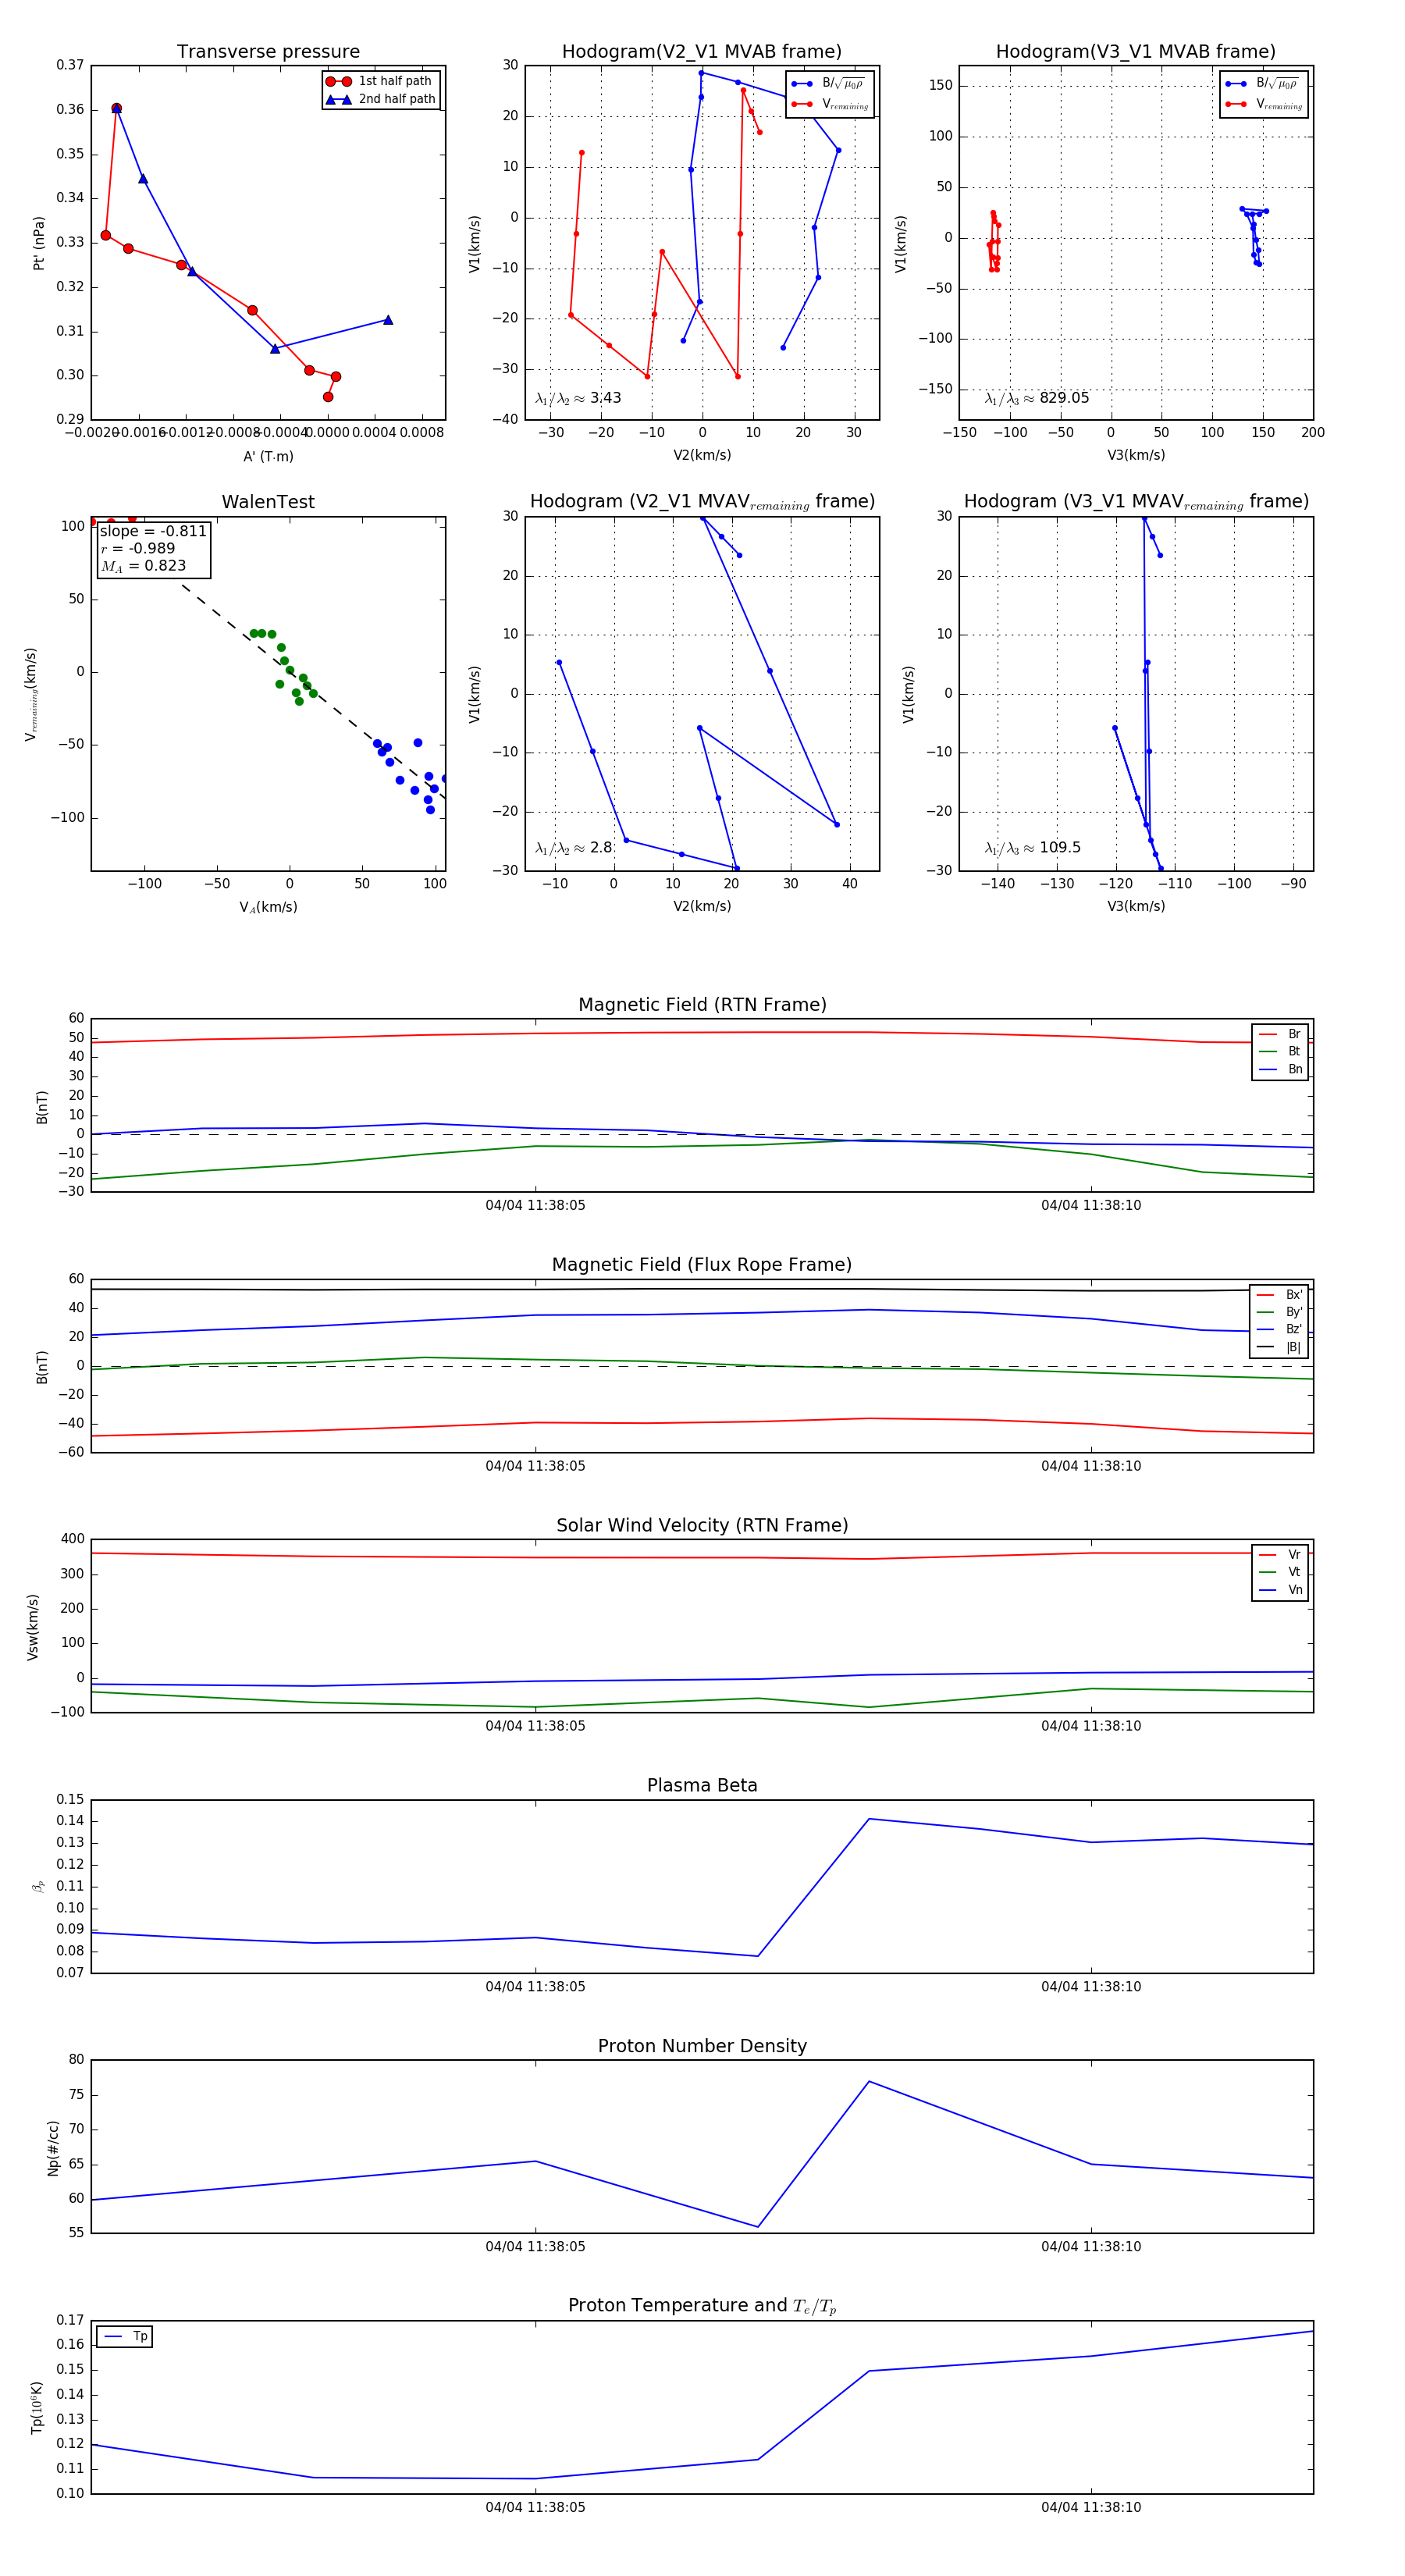Select the 'r = -0.989' annotation
The height and width of the screenshot is (2576, 1405).
pyautogui.click(x=138, y=548)
